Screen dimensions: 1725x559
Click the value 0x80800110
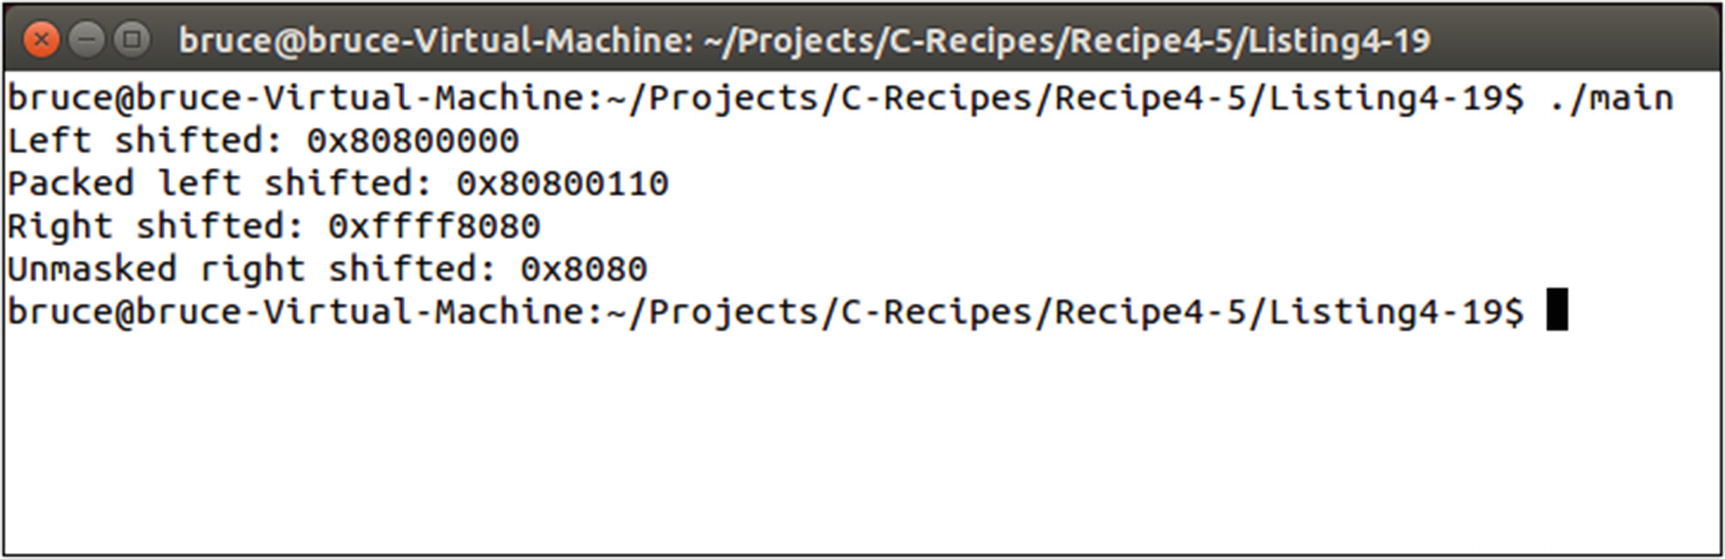point(562,184)
